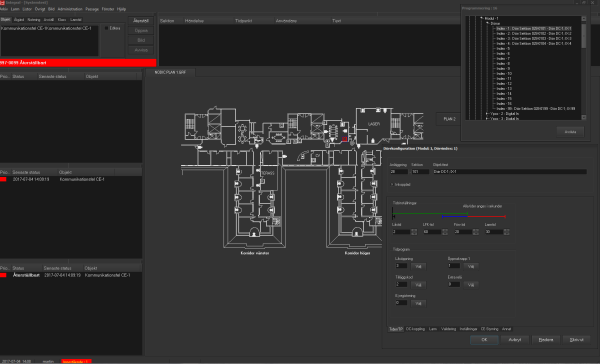Switch to the DC-koppling tab
Viewport: 600px width, 364px height.
click(415, 329)
